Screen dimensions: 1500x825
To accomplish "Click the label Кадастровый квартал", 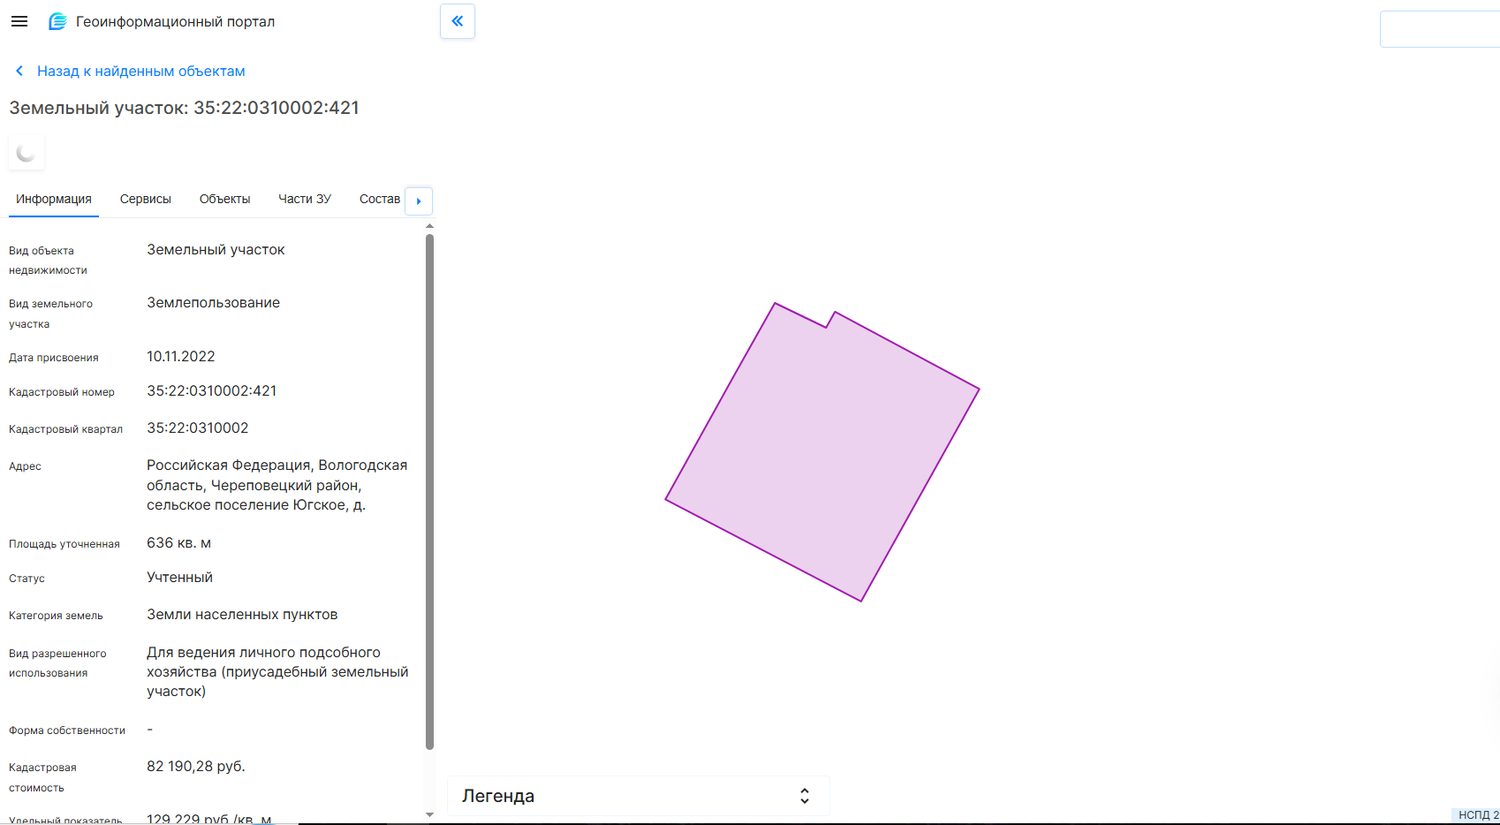I will [66, 429].
